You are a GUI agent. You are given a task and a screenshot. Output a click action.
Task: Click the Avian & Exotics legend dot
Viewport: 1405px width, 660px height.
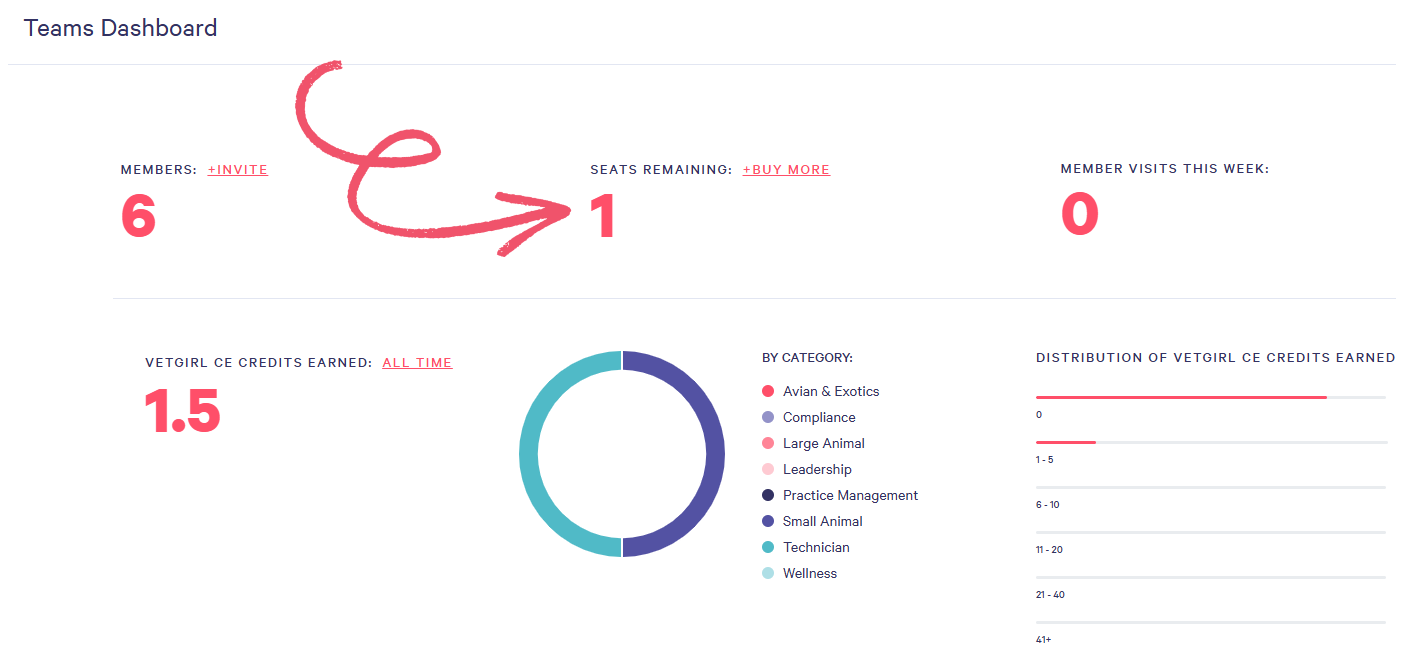tap(768, 391)
